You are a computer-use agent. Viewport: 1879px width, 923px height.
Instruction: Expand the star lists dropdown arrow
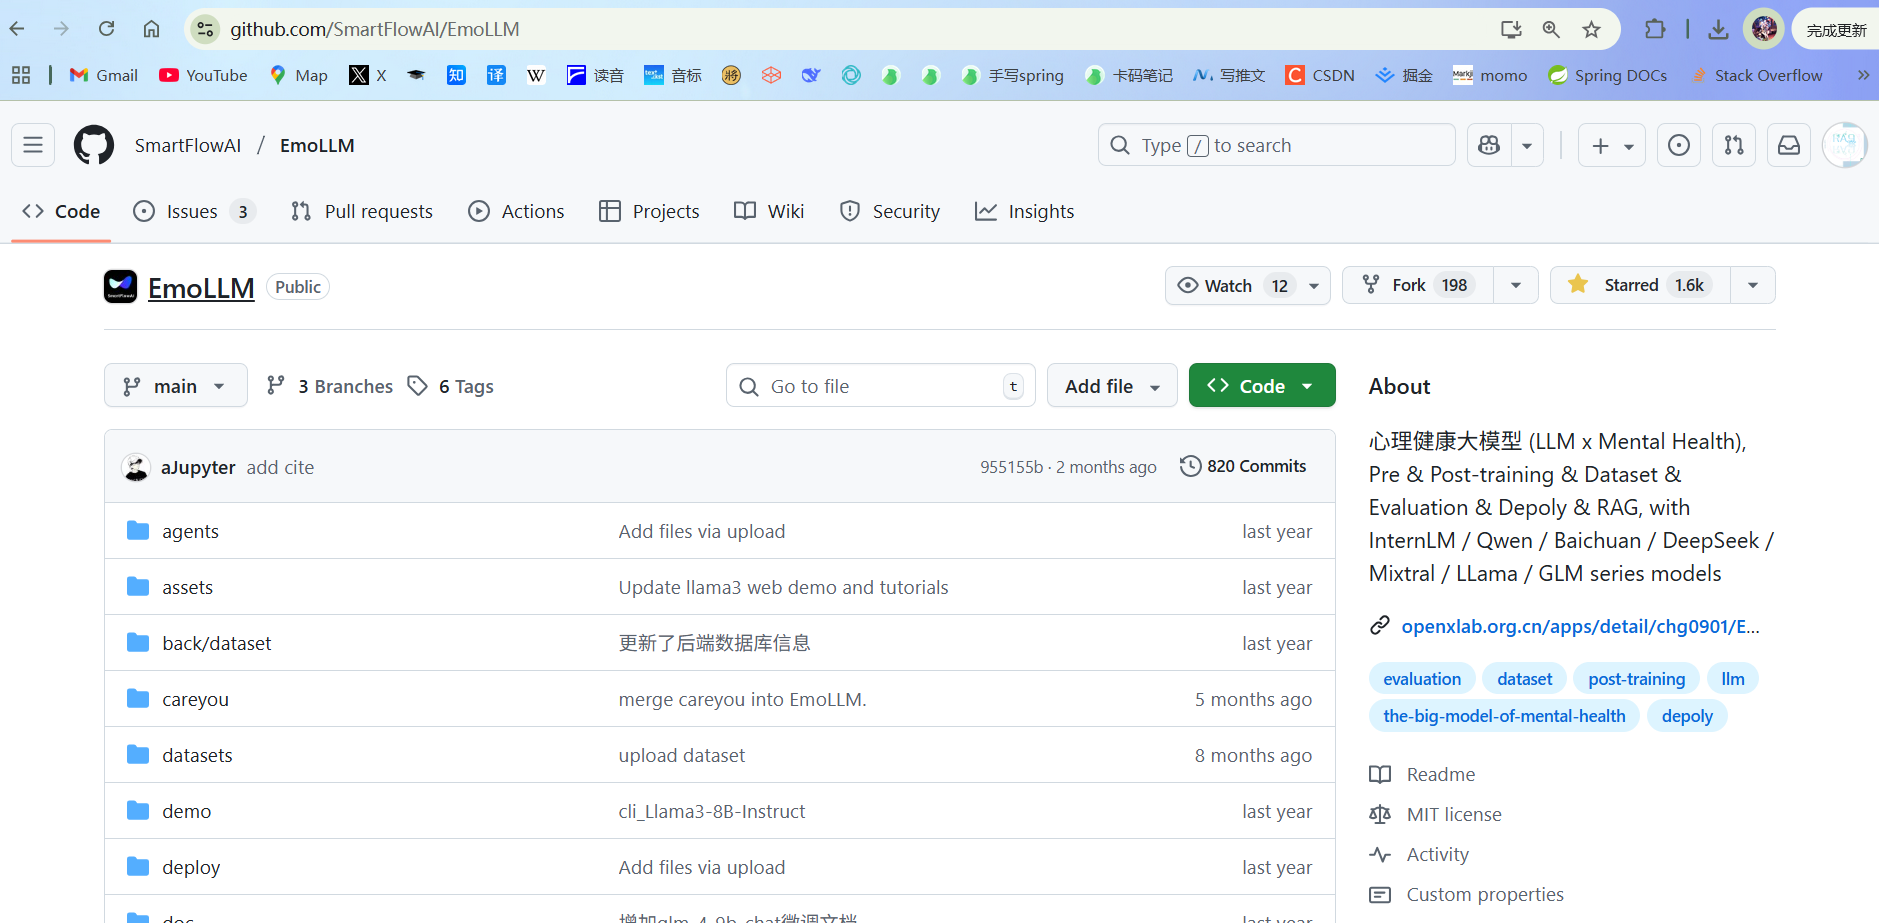pos(1753,285)
